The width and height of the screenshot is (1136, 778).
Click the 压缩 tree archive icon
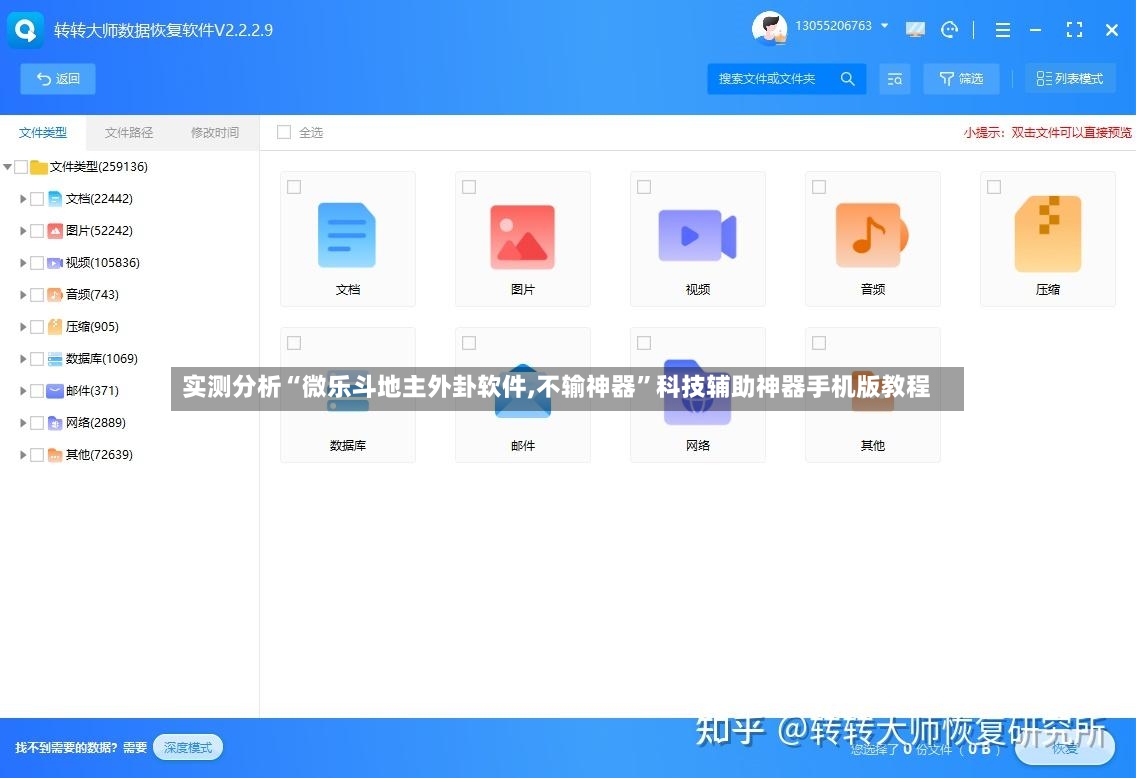pyautogui.click(x=55, y=327)
